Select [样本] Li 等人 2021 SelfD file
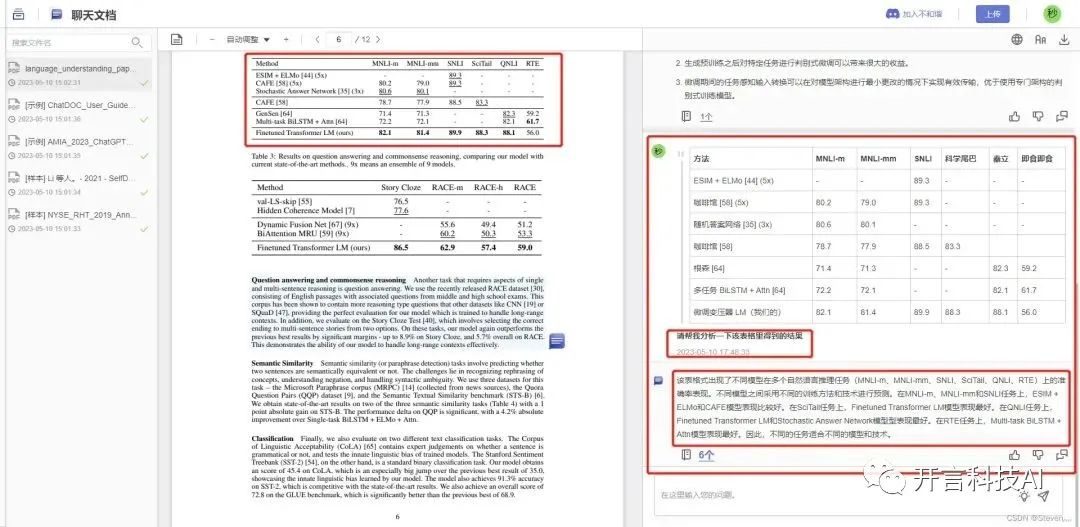Viewport: 1080px width, 527px height. [79, 185]
